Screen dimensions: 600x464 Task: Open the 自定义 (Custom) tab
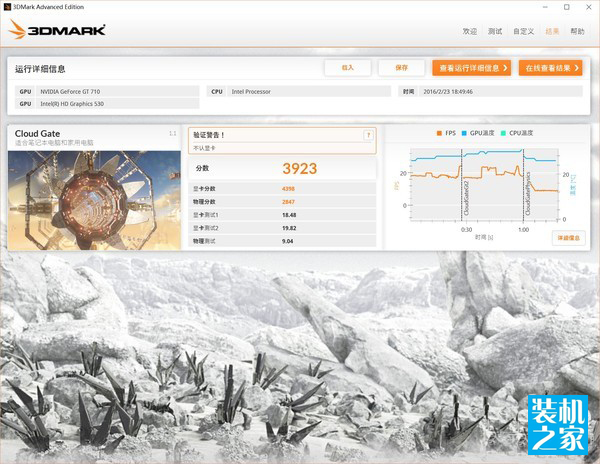[523, 31]
